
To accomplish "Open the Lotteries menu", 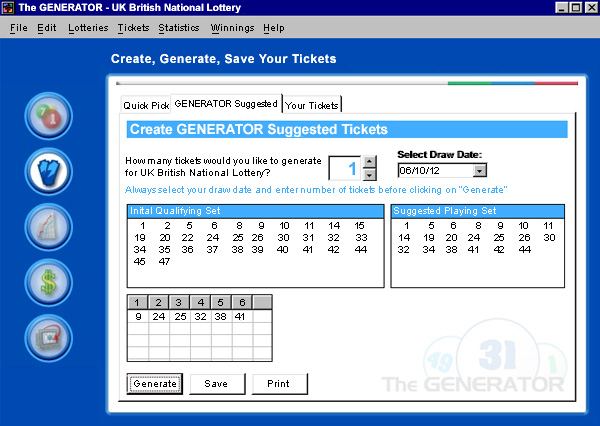I will (x=88, y=28).
